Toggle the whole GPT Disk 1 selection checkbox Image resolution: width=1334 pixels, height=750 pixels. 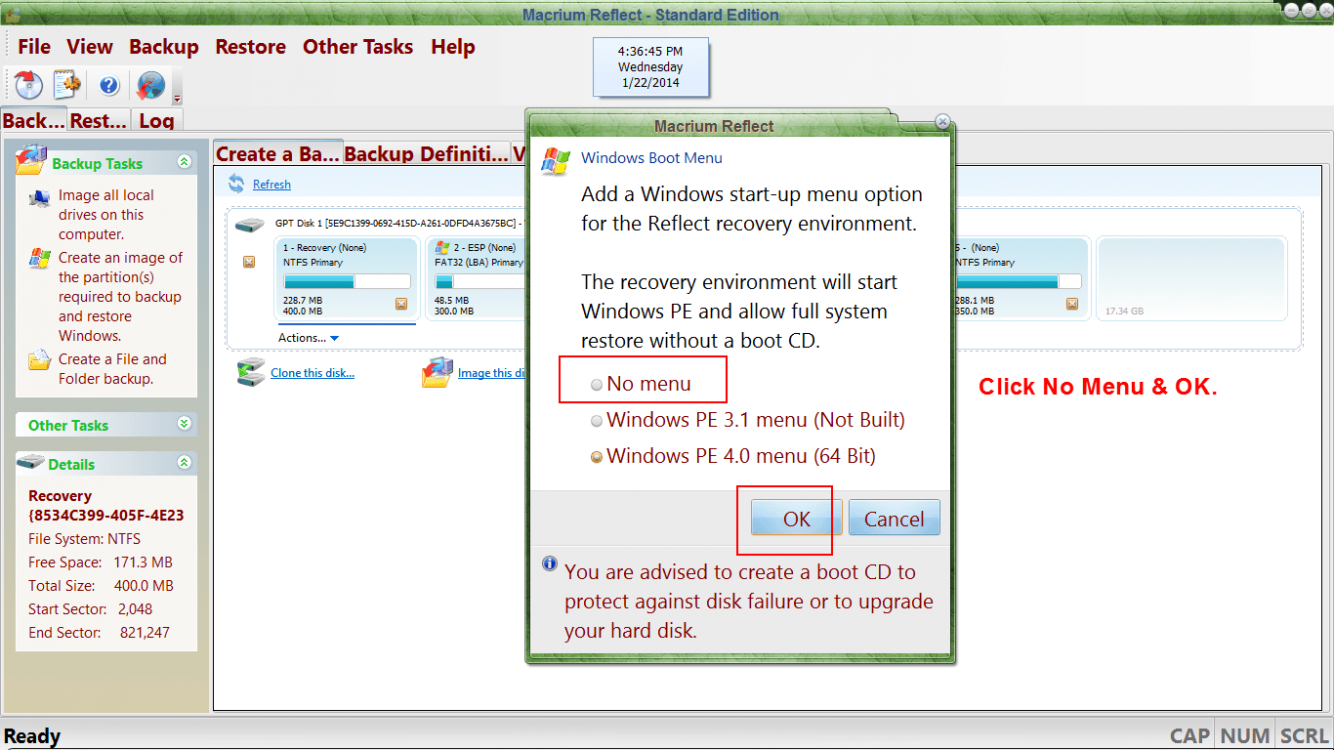pyautogui.click(x=249, y=262)
